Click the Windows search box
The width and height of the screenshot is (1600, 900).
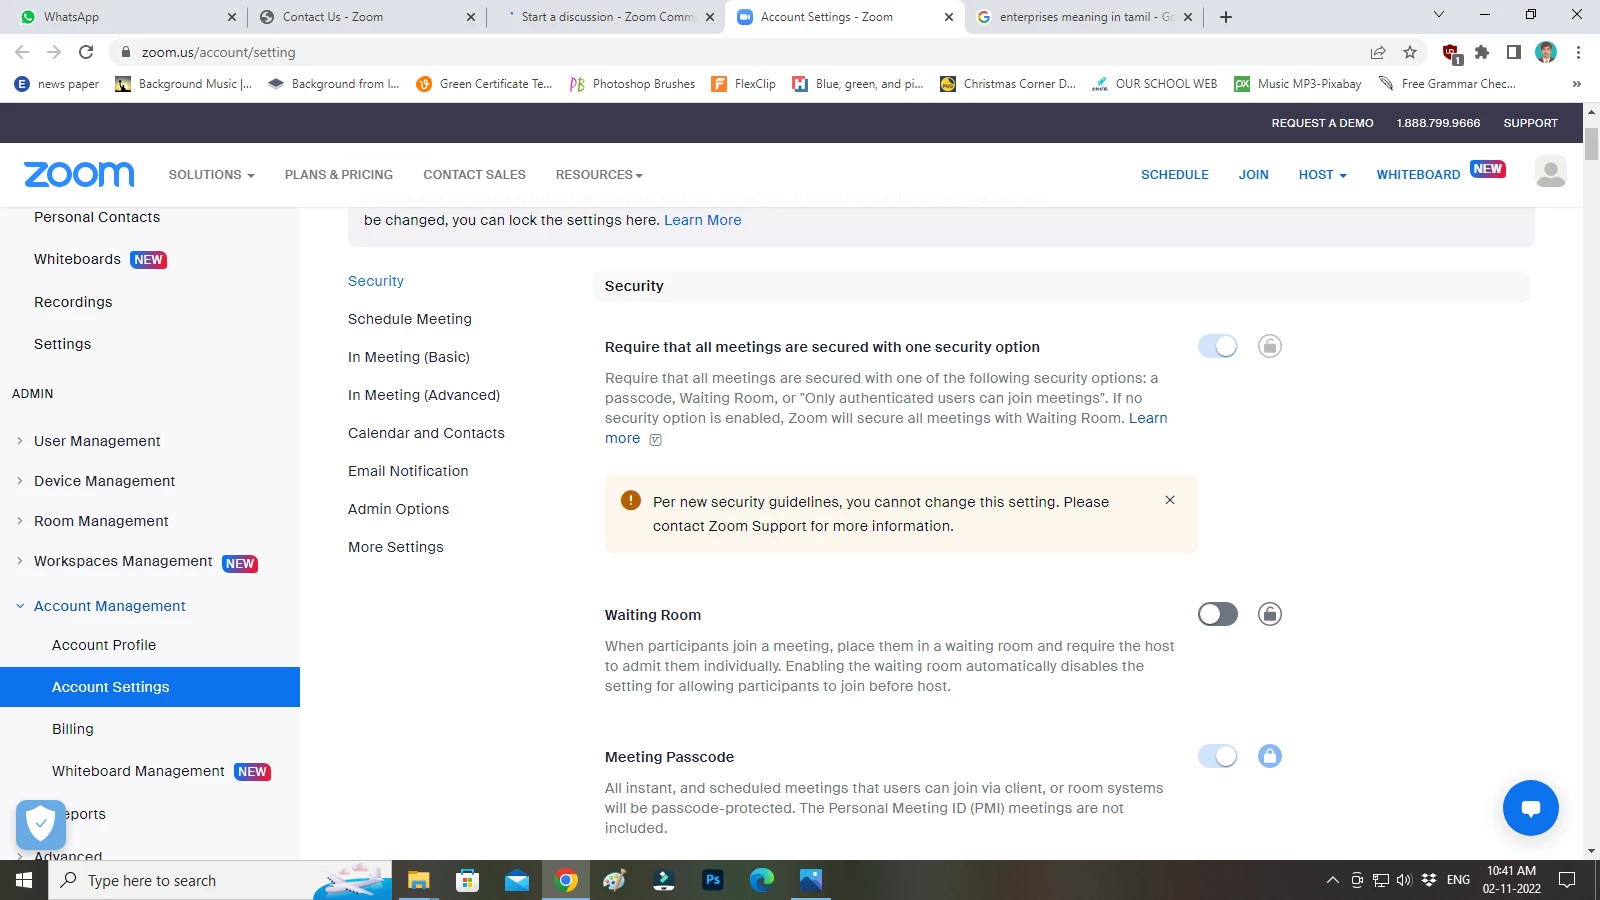[x=220, y=880]
